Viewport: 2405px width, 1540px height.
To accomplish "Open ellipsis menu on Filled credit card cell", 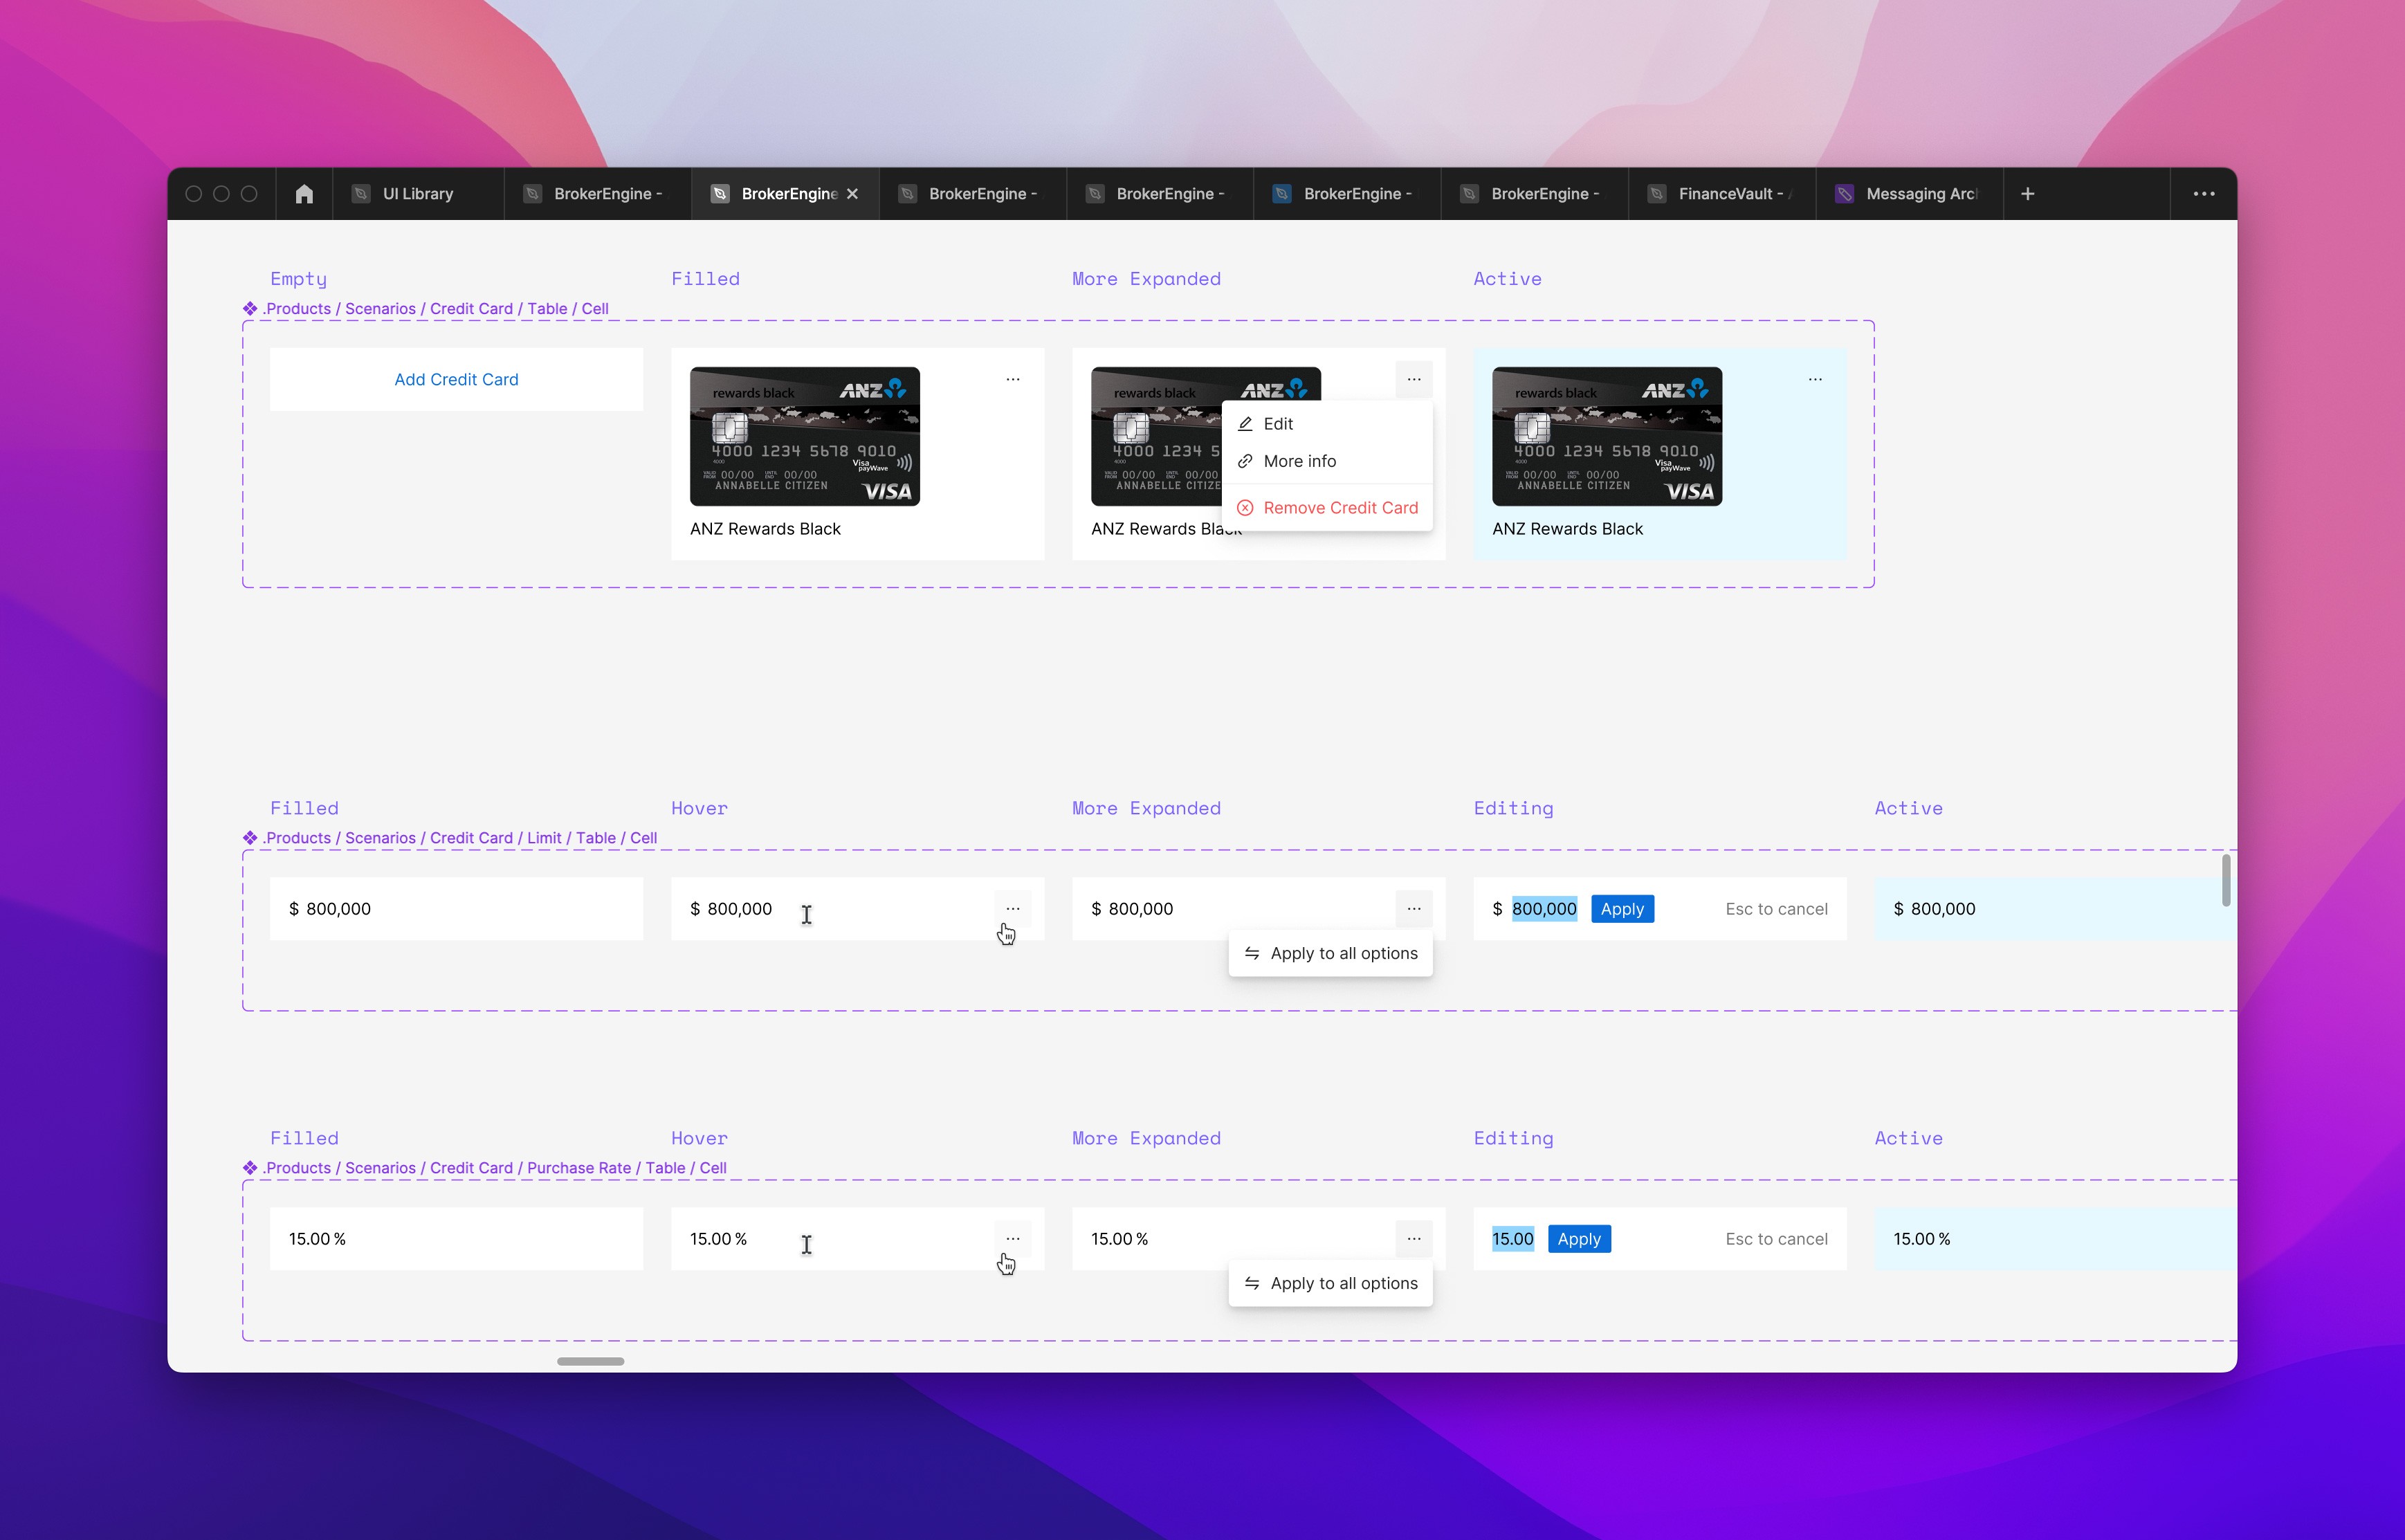I will pyautogui.click(x=1012, y=379).
